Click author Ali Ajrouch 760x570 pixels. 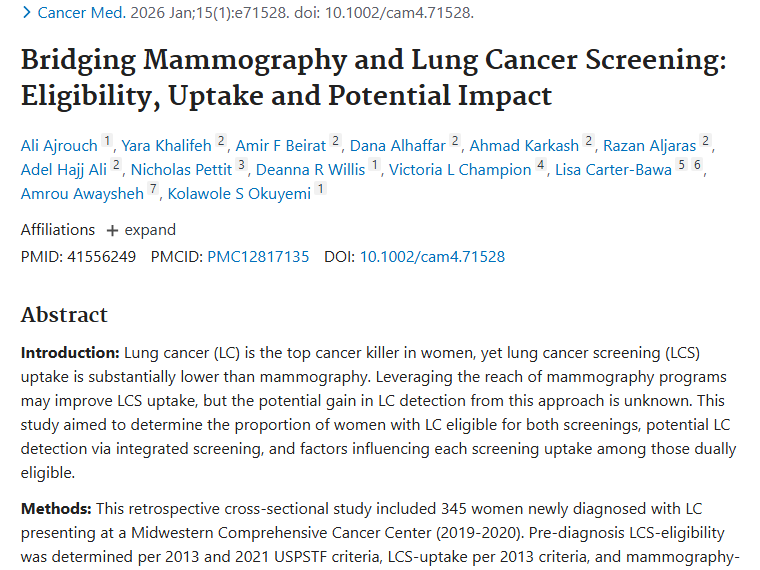point(59,146)
